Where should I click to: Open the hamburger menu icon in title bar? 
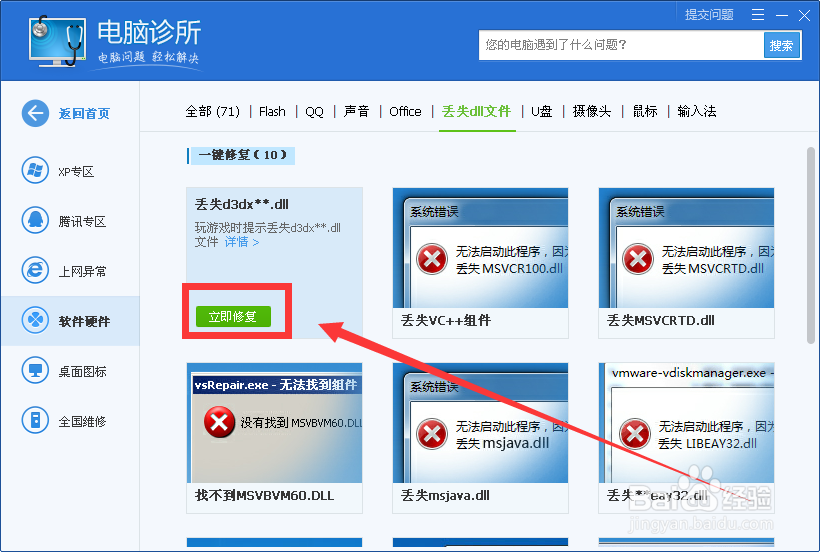758,15
